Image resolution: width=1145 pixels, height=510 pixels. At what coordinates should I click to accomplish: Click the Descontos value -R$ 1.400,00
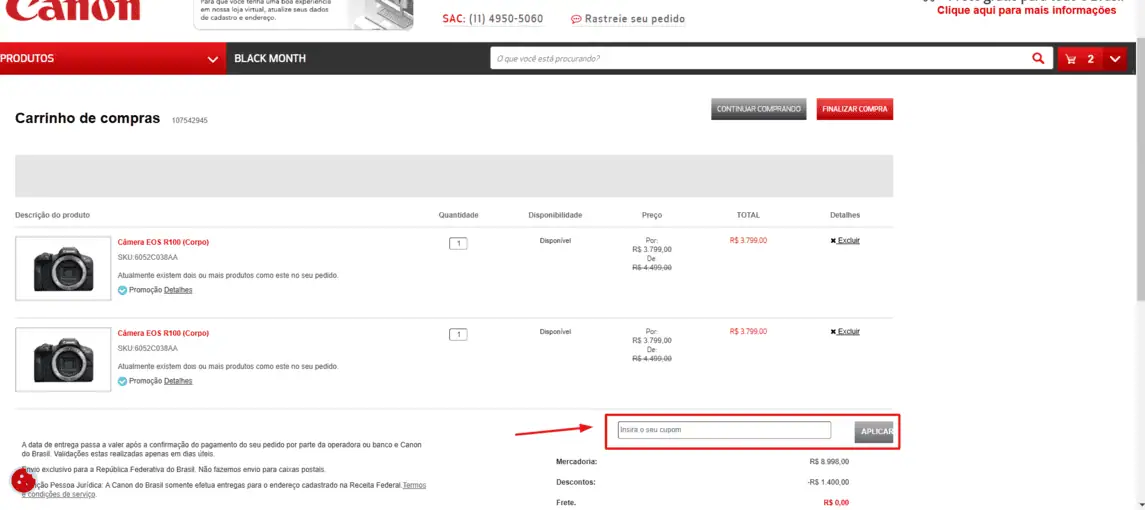point(828,482)
